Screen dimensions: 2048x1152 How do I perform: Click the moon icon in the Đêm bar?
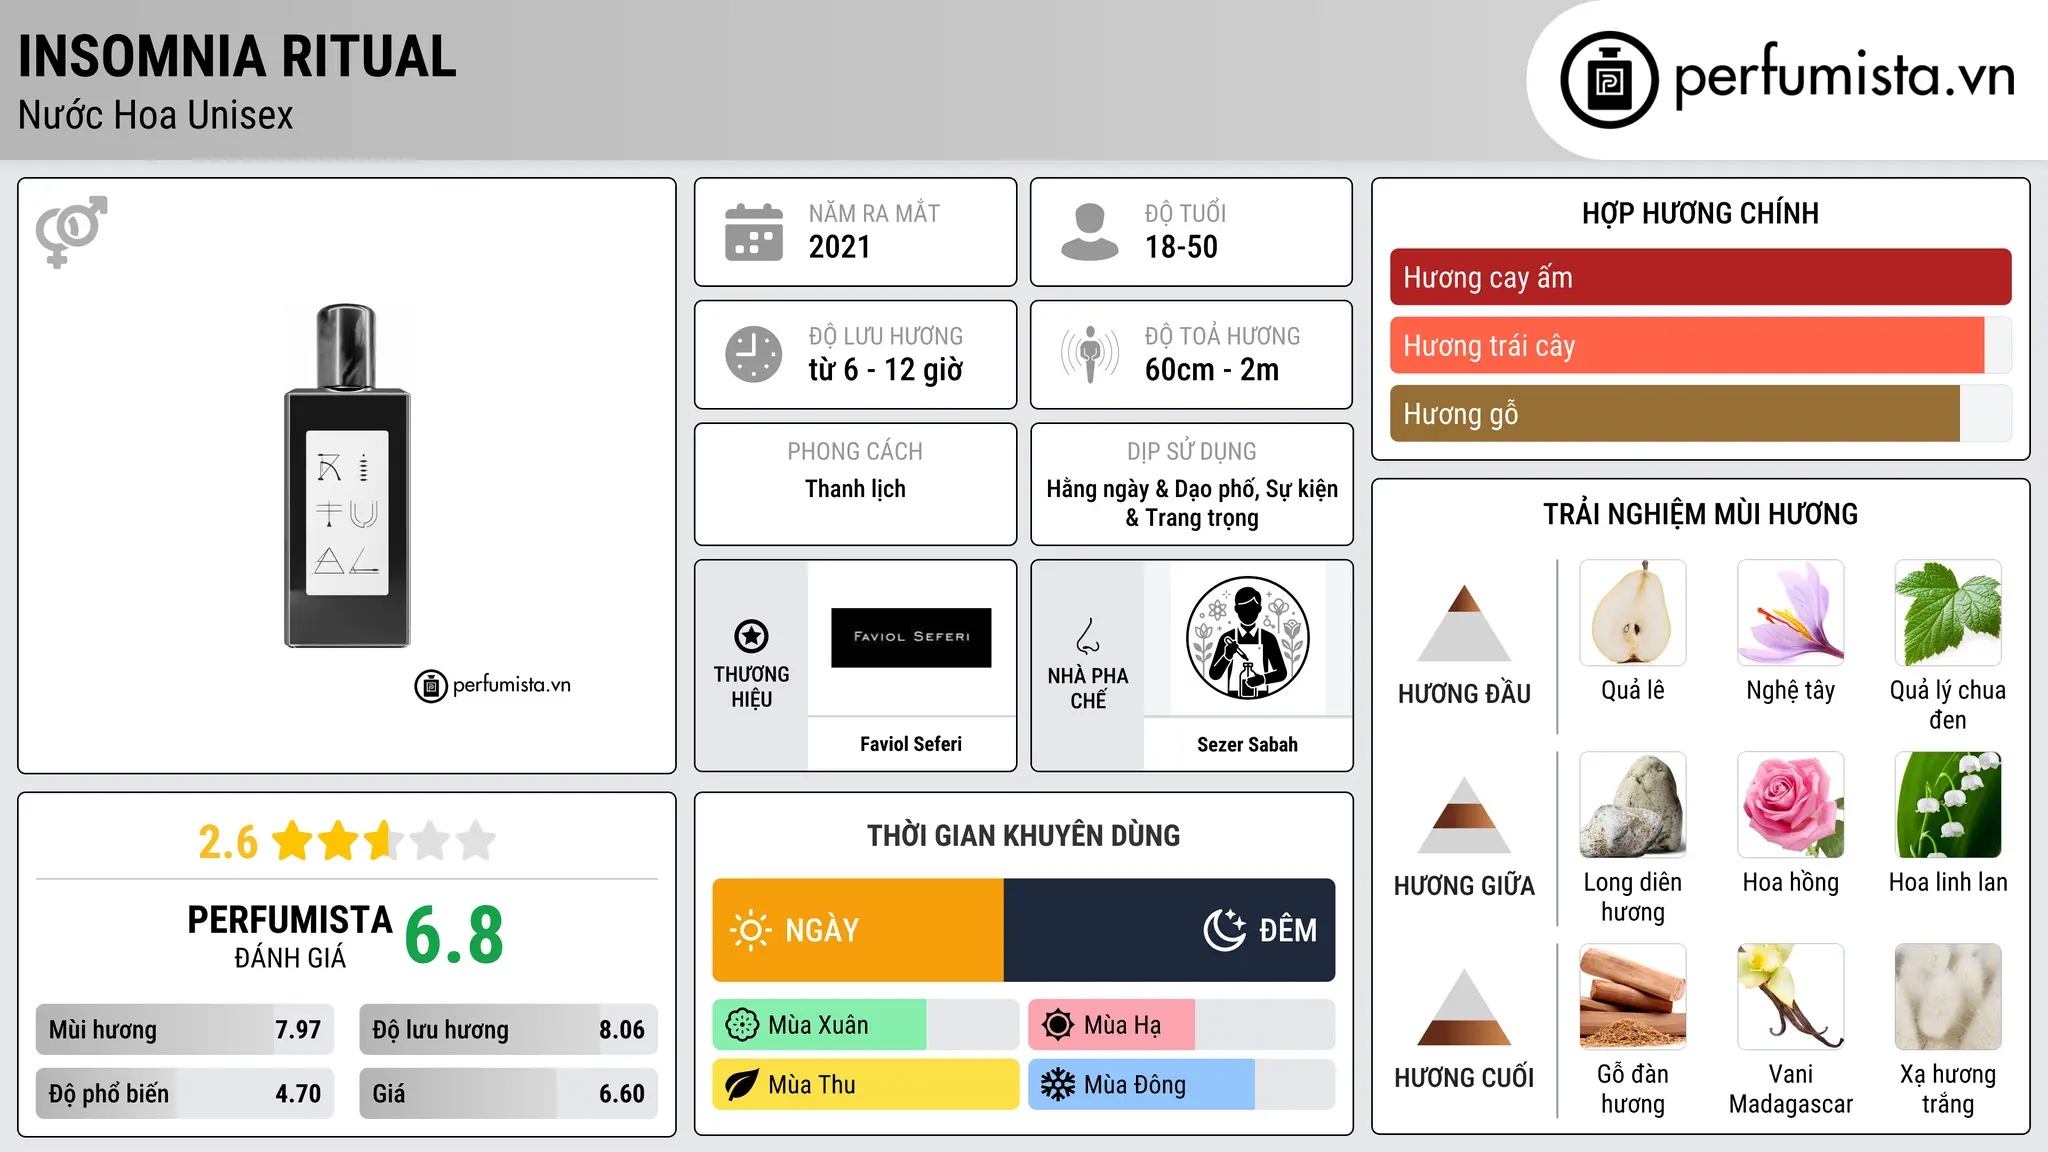point(1224,930)
